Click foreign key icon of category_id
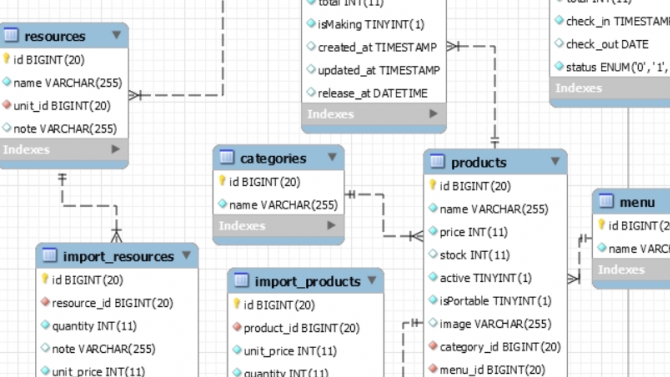Viewport: 670px width, 377px height. (x=433, y=345)
